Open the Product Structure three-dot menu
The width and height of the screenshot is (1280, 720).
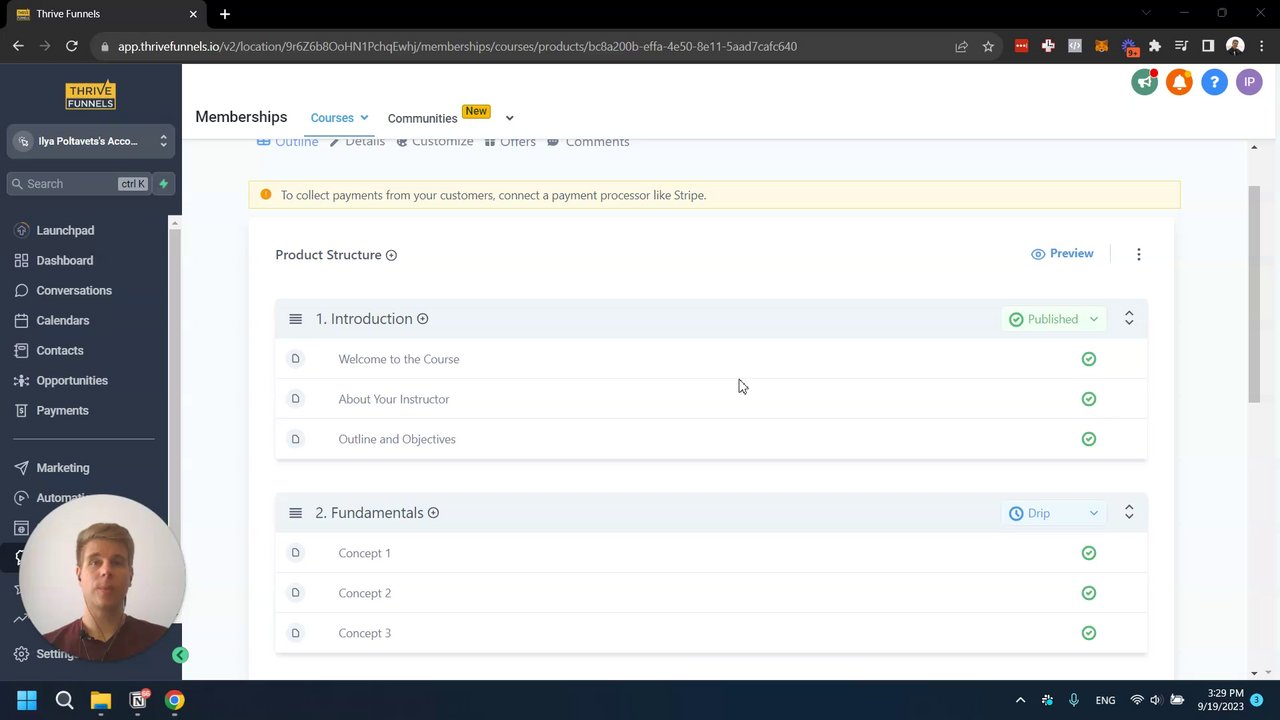click(x=1138, y=254)
